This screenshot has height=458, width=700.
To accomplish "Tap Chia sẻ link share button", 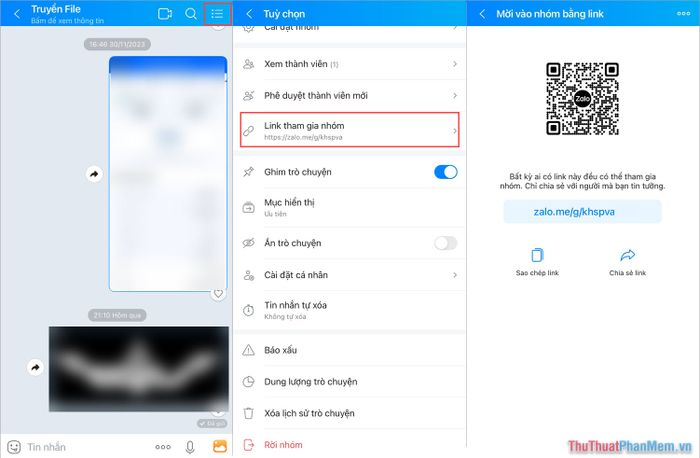I will (627, 262).
